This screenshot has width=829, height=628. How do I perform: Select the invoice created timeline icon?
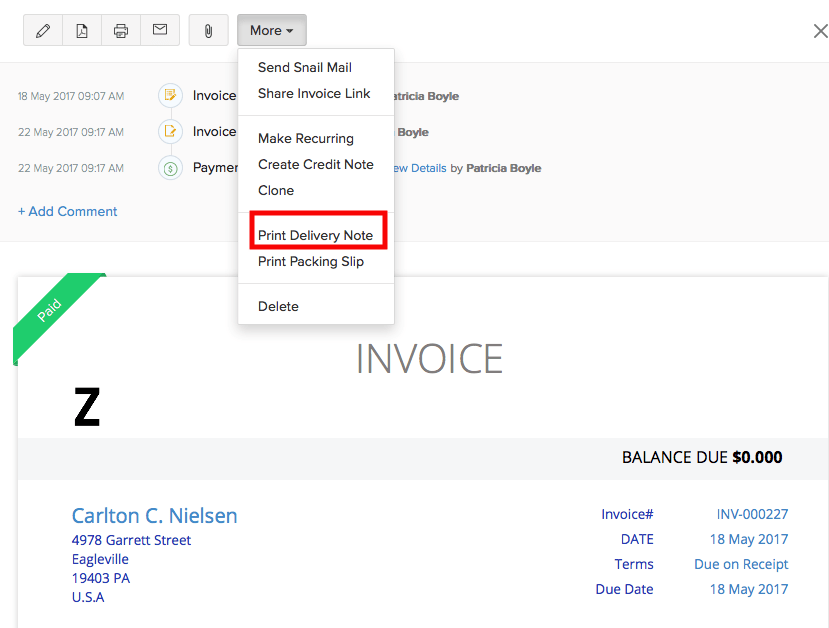pyautogui.click(x=169, y=95)
